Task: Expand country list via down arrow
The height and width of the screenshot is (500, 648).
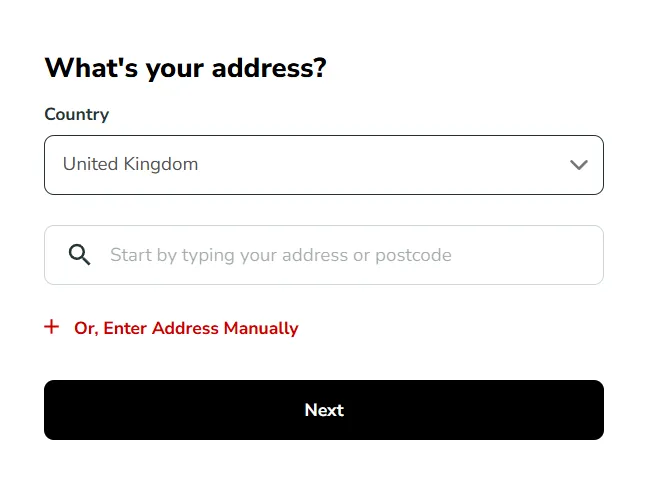Action: pos(578,165)
